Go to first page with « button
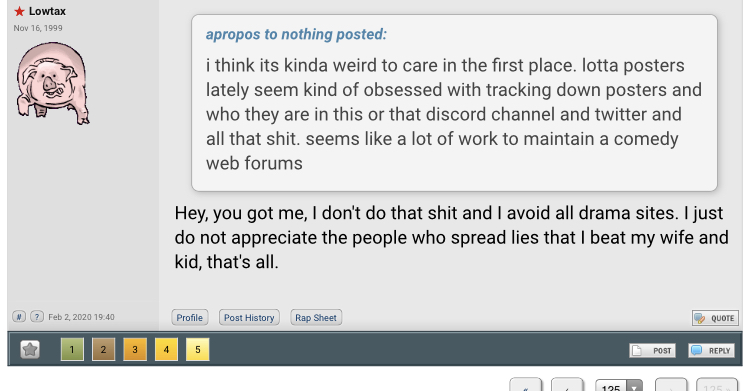The width and height of the screenshot is (750, 391). coord(526,385)
